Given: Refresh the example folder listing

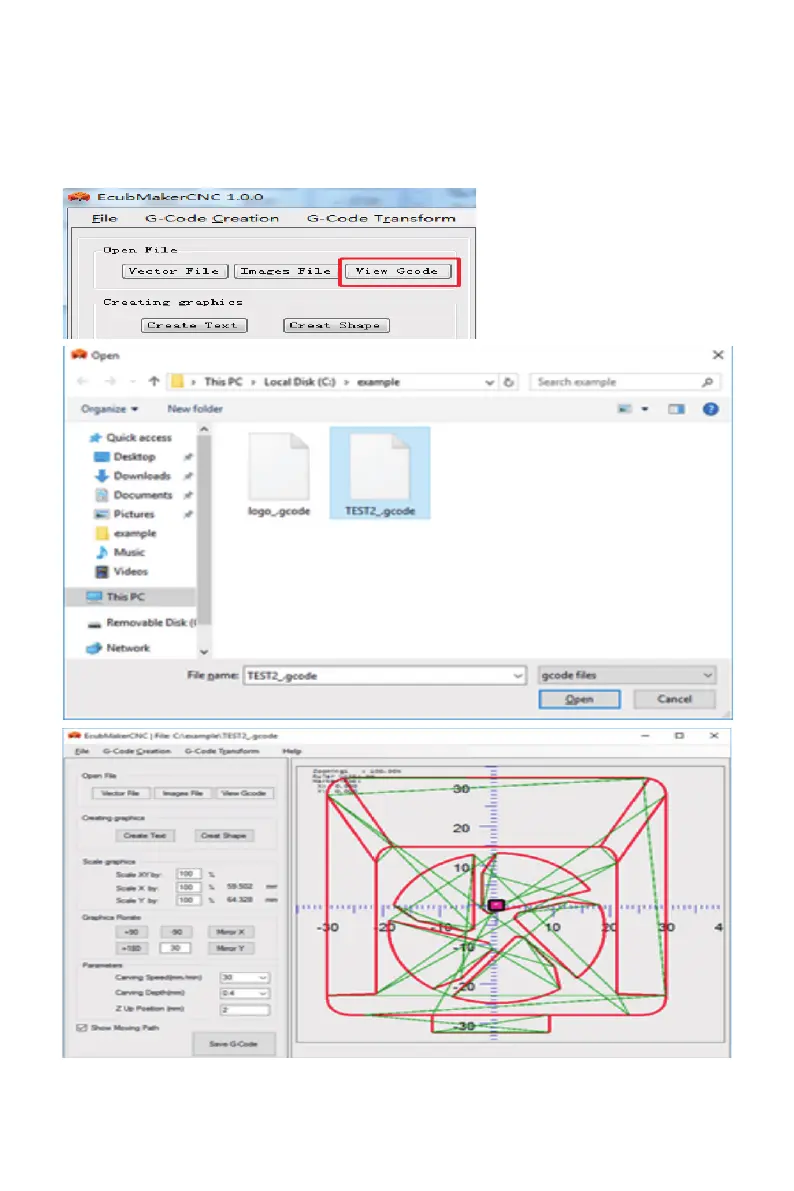Looking at the screenshot, I should (509, 382).
